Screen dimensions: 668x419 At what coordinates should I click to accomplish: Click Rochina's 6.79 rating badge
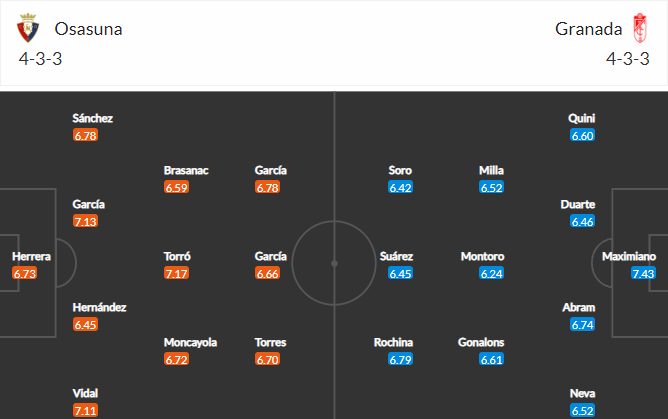pos(400,359)
